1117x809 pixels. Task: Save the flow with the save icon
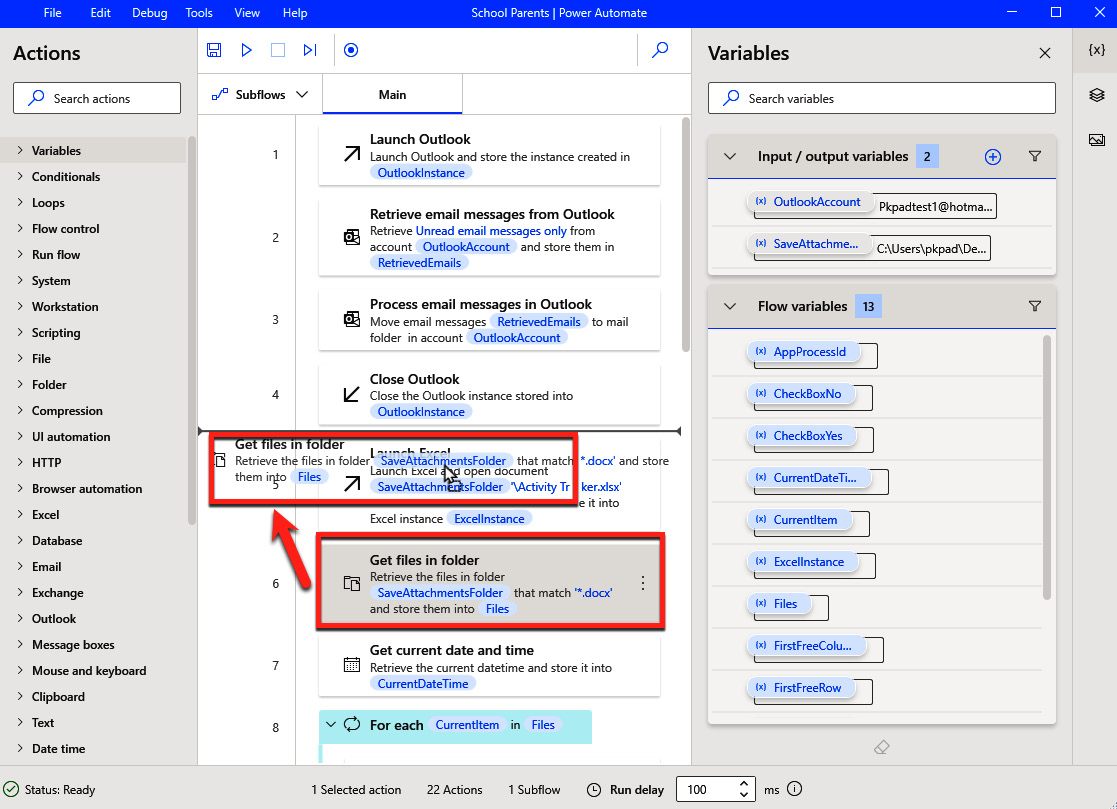[214, 50]
